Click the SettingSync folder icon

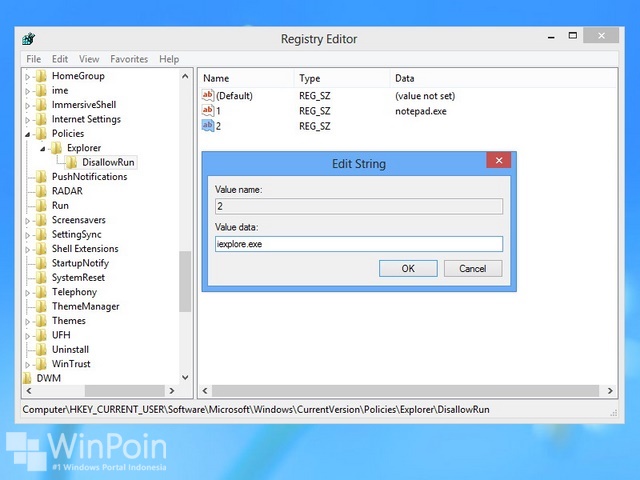point(41,235)
